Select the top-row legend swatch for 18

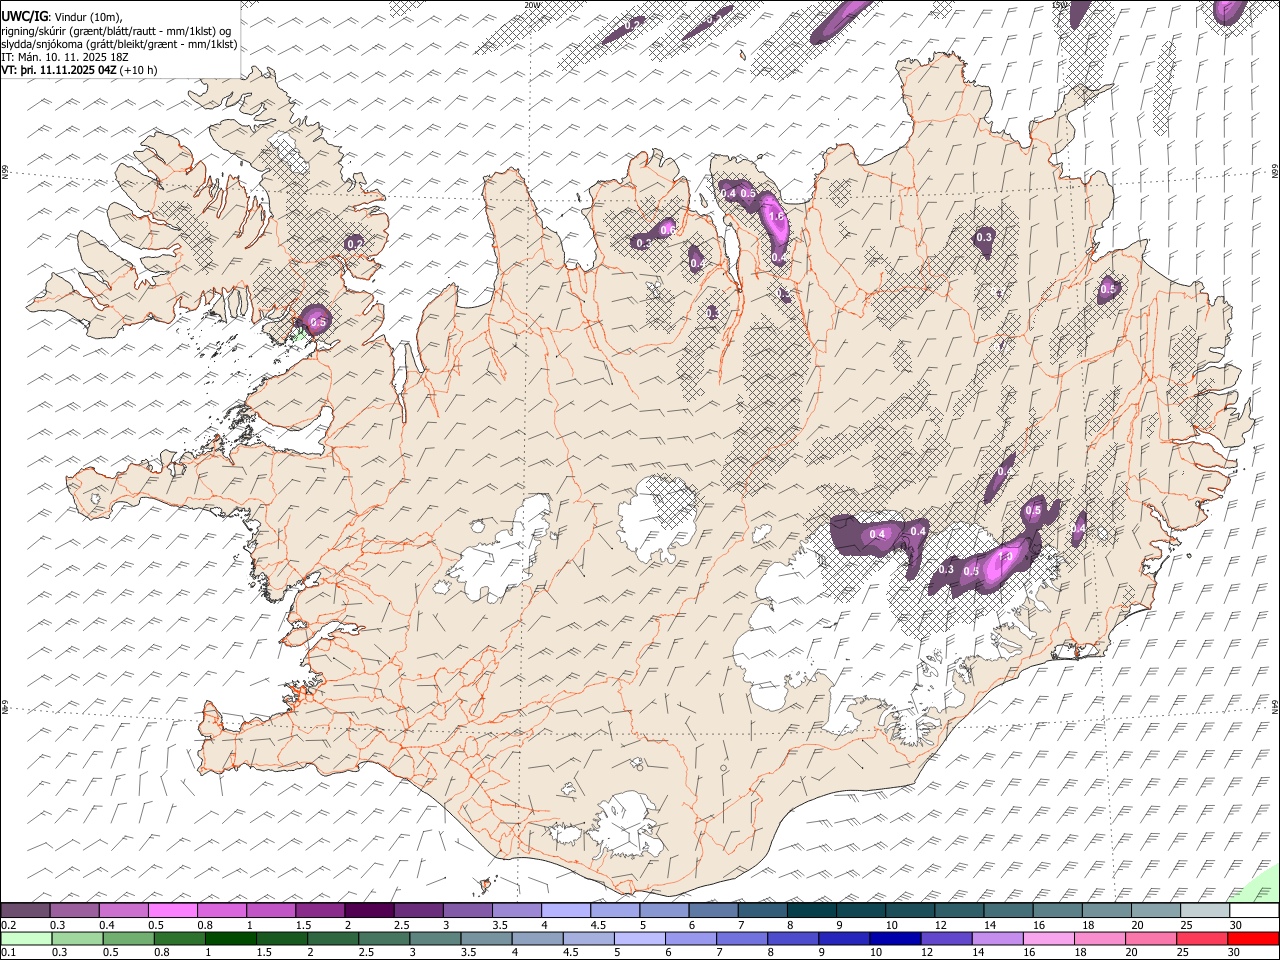coord(1105,911)
